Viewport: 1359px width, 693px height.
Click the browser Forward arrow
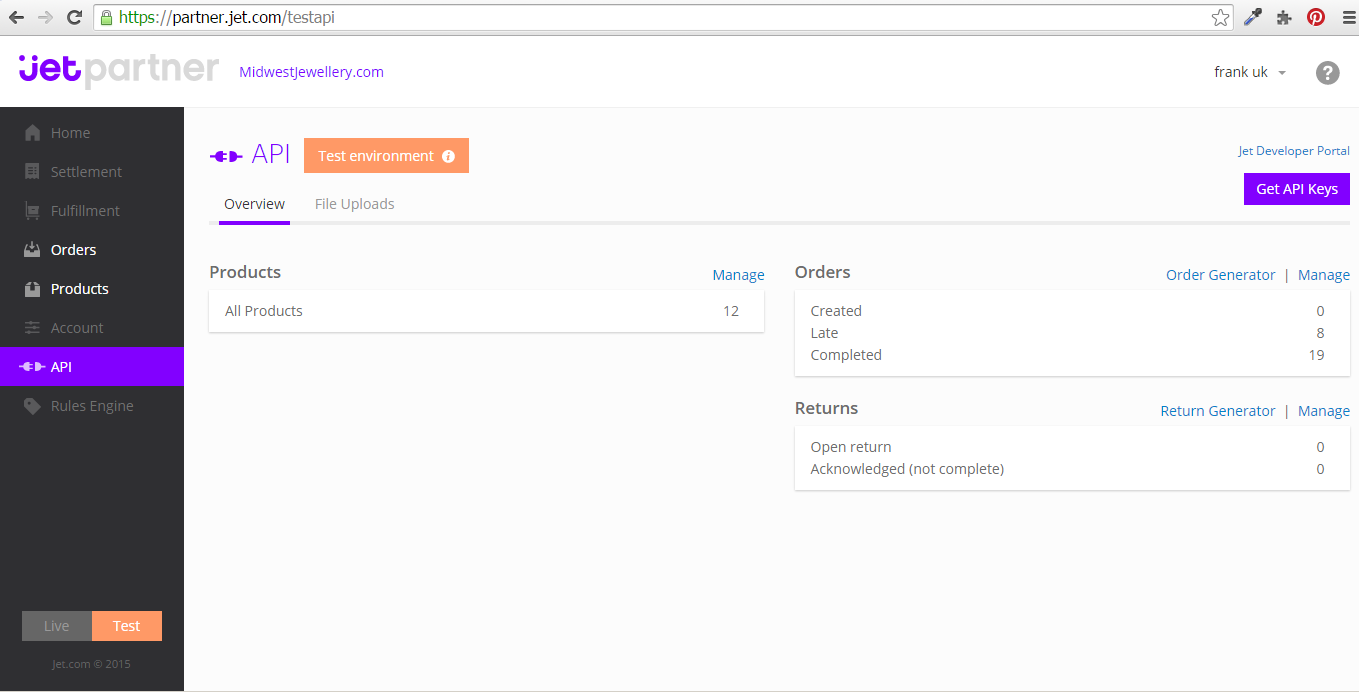click(45, 17)
